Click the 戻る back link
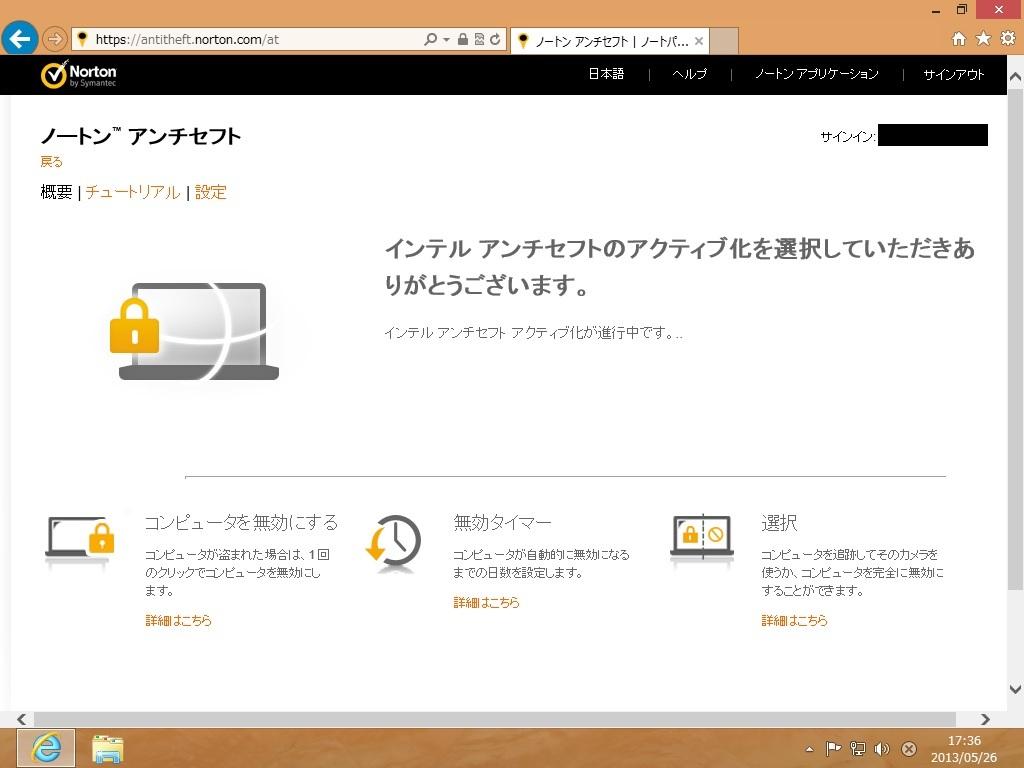Screen dimensions: 1024x768 [51, 161]
